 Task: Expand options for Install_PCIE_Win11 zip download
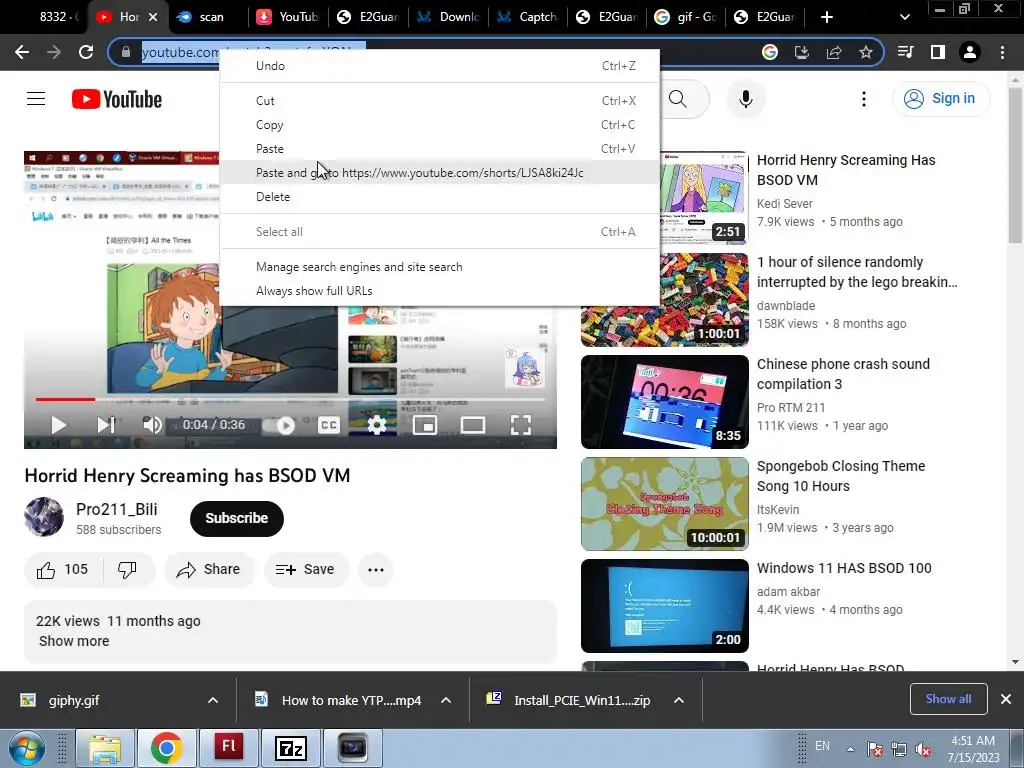click(679, 700)
